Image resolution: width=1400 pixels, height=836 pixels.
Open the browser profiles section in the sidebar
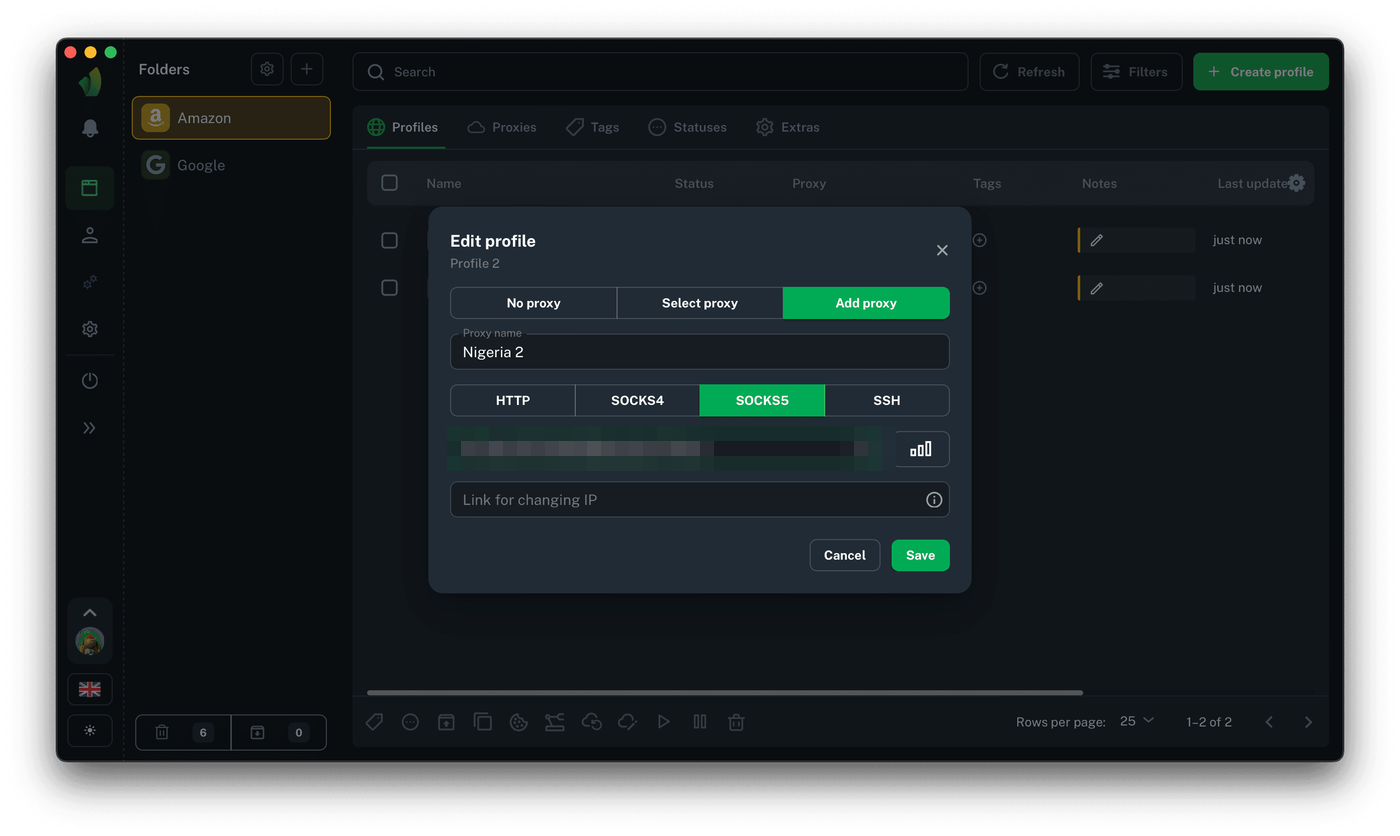[90, 188]
